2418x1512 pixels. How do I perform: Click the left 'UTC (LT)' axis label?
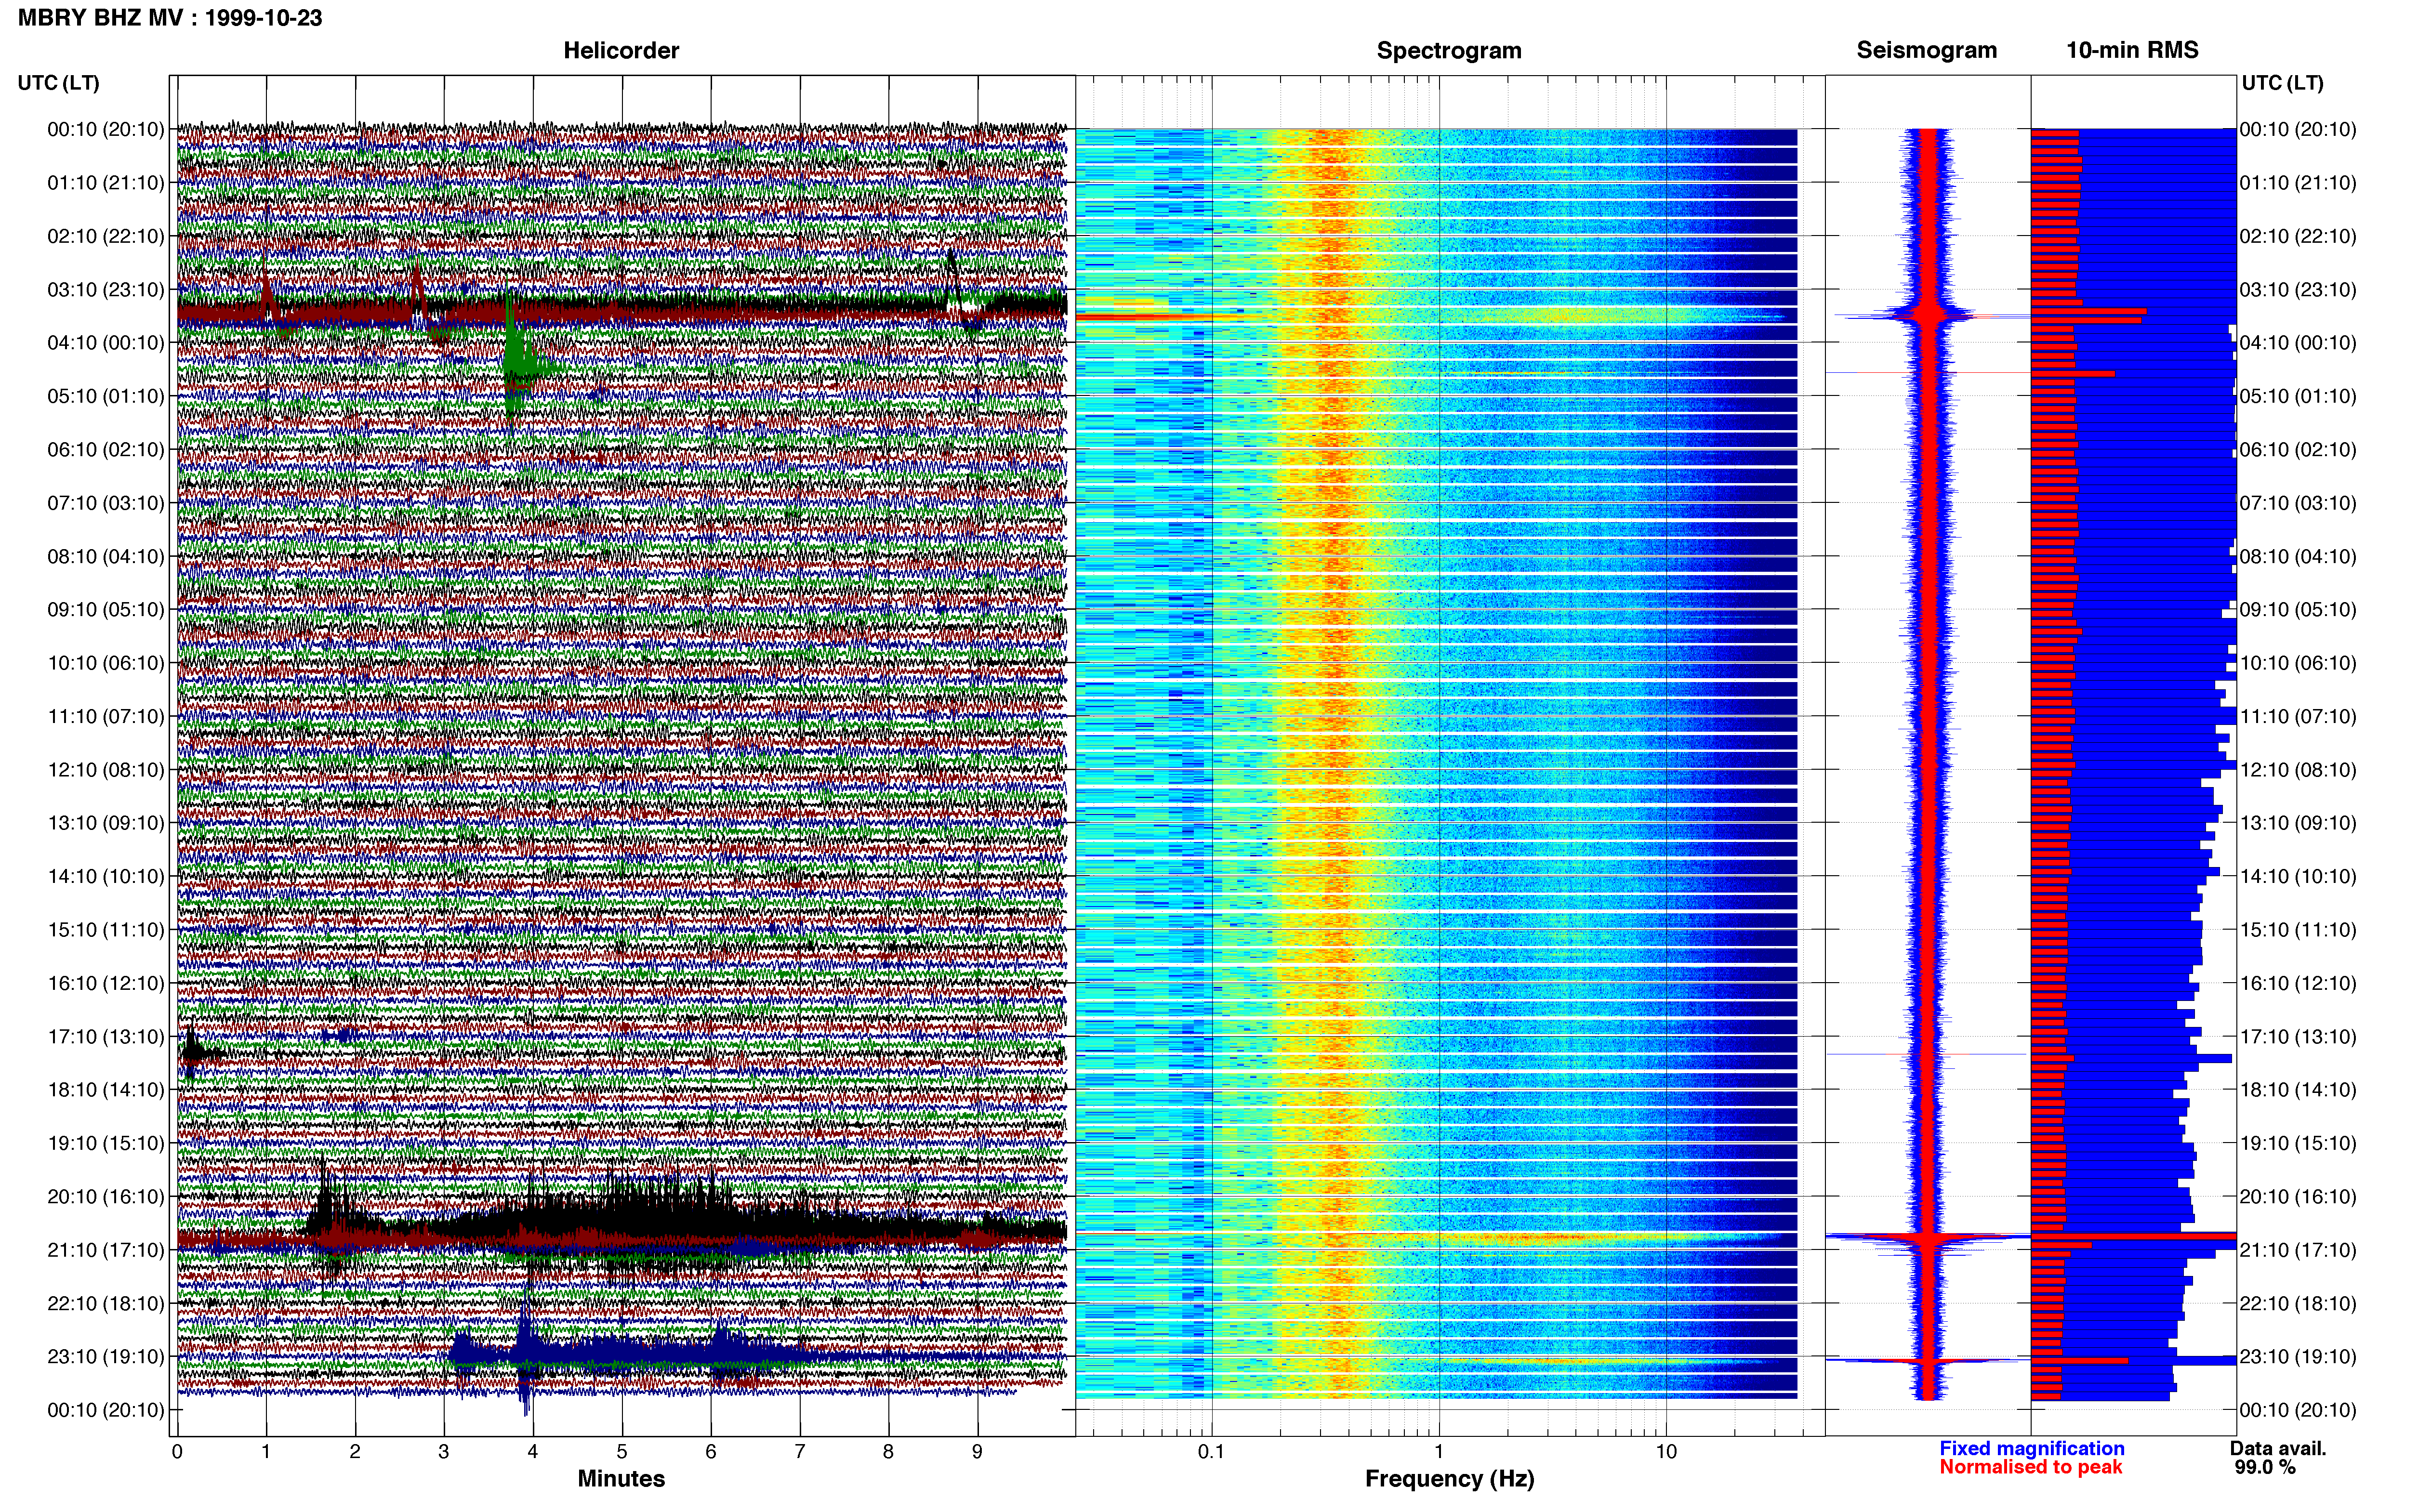58,83
